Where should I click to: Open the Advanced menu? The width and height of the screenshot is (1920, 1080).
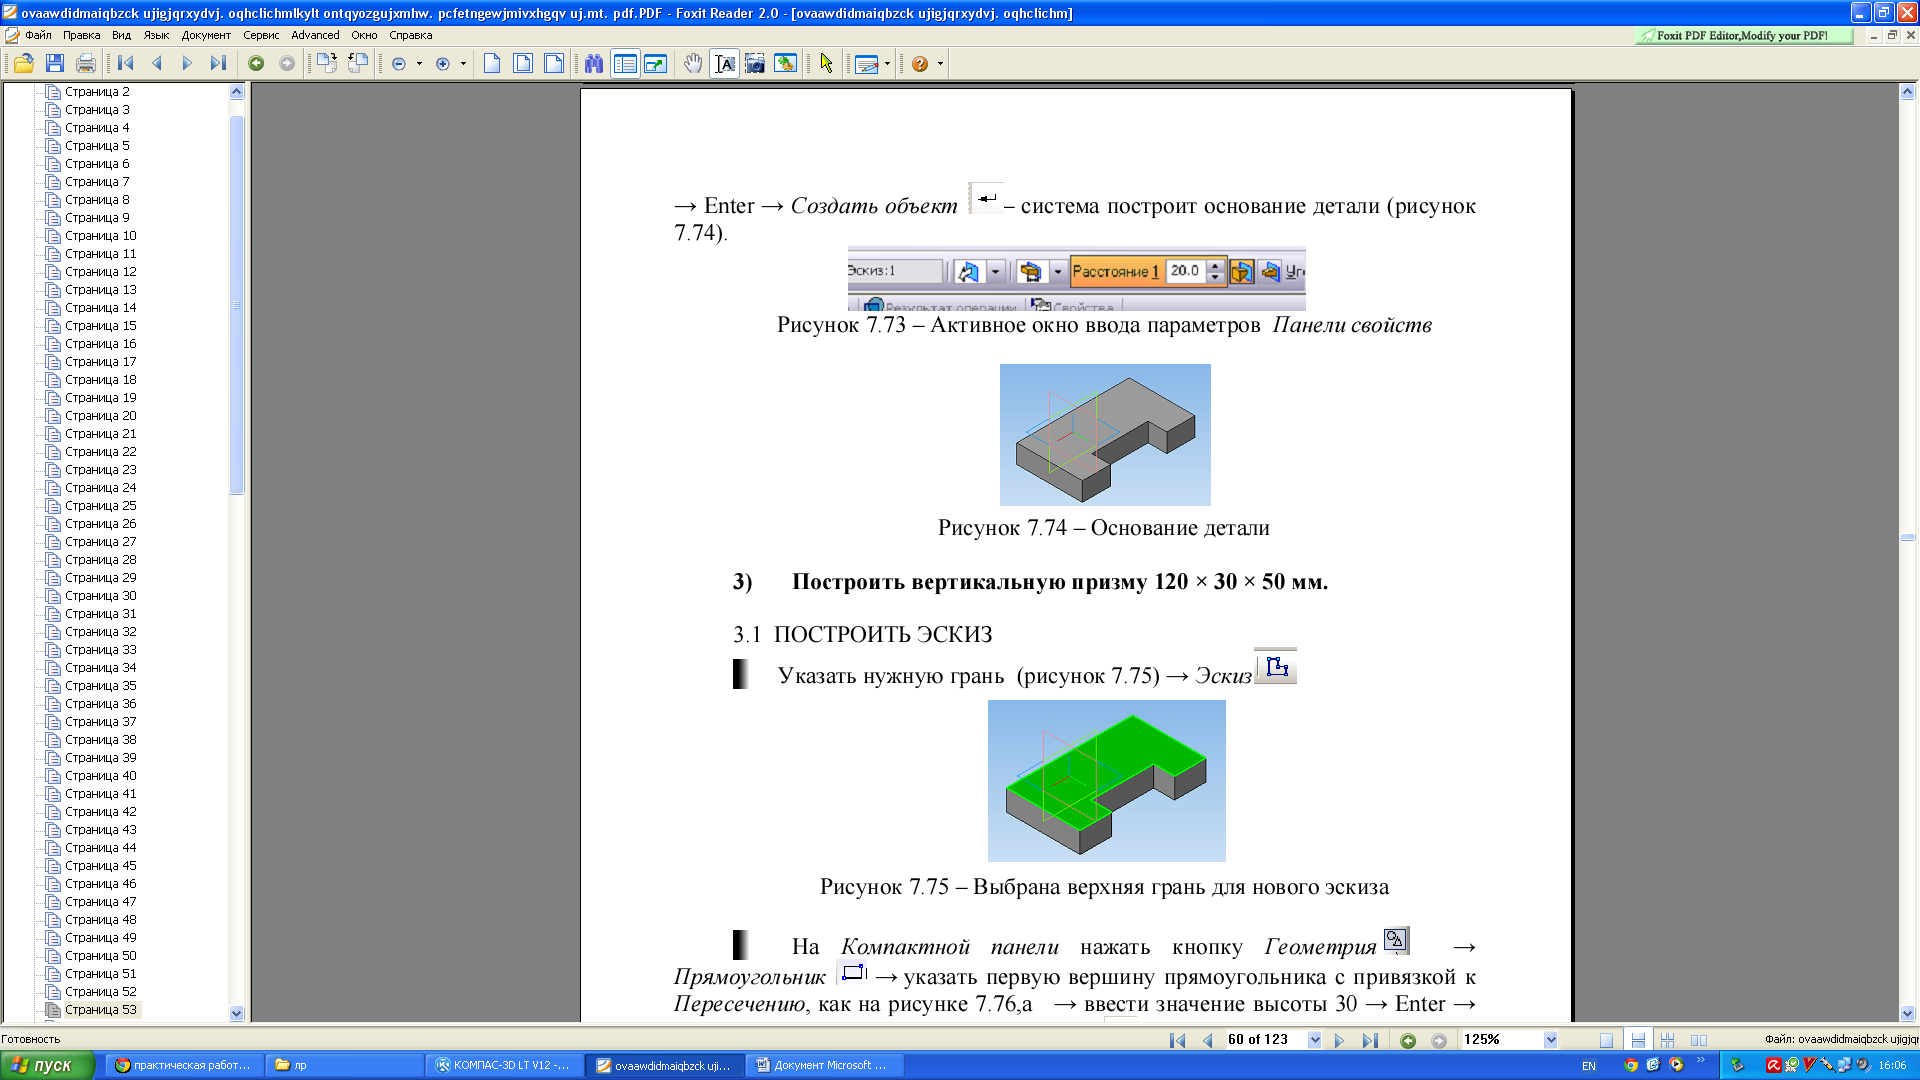tap(315, 35)
